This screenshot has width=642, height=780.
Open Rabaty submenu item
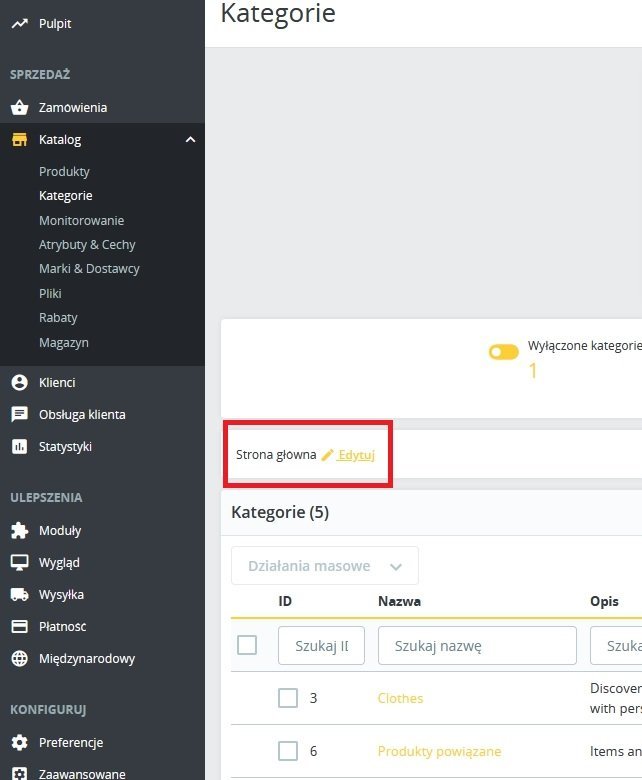click(58, 317)
